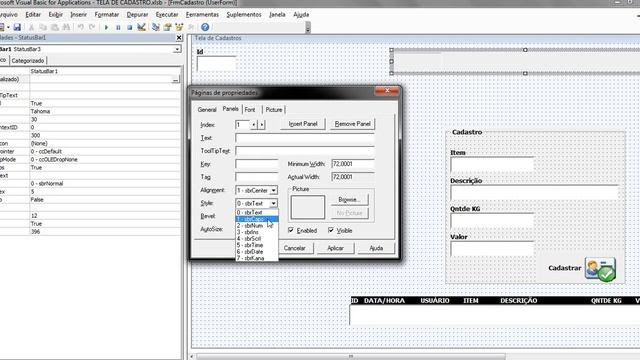The width and height of the screenshot is (640, 360).
Task: Choose 0 - sbrText in Style list
Action: point(257,212)
